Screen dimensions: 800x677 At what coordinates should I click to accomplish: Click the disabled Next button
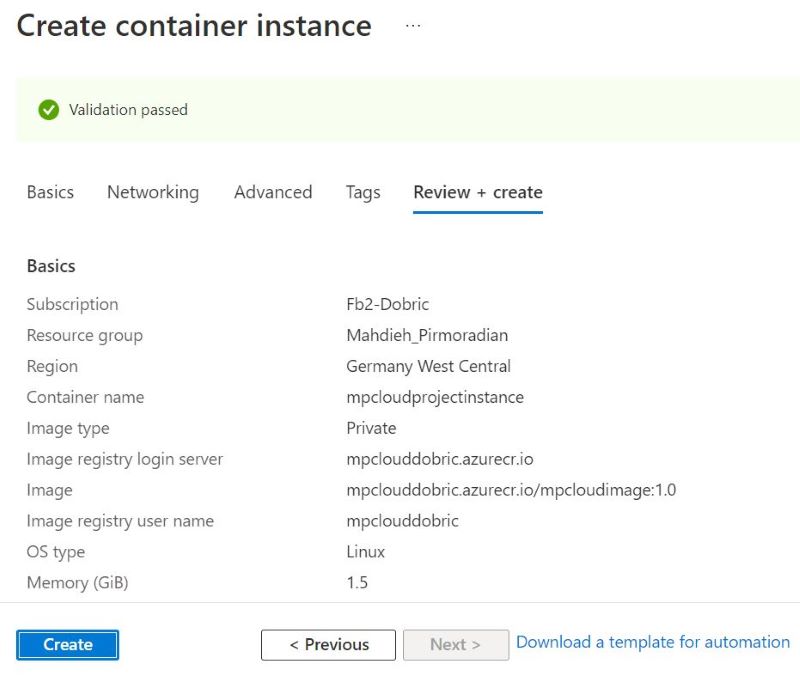455,644
